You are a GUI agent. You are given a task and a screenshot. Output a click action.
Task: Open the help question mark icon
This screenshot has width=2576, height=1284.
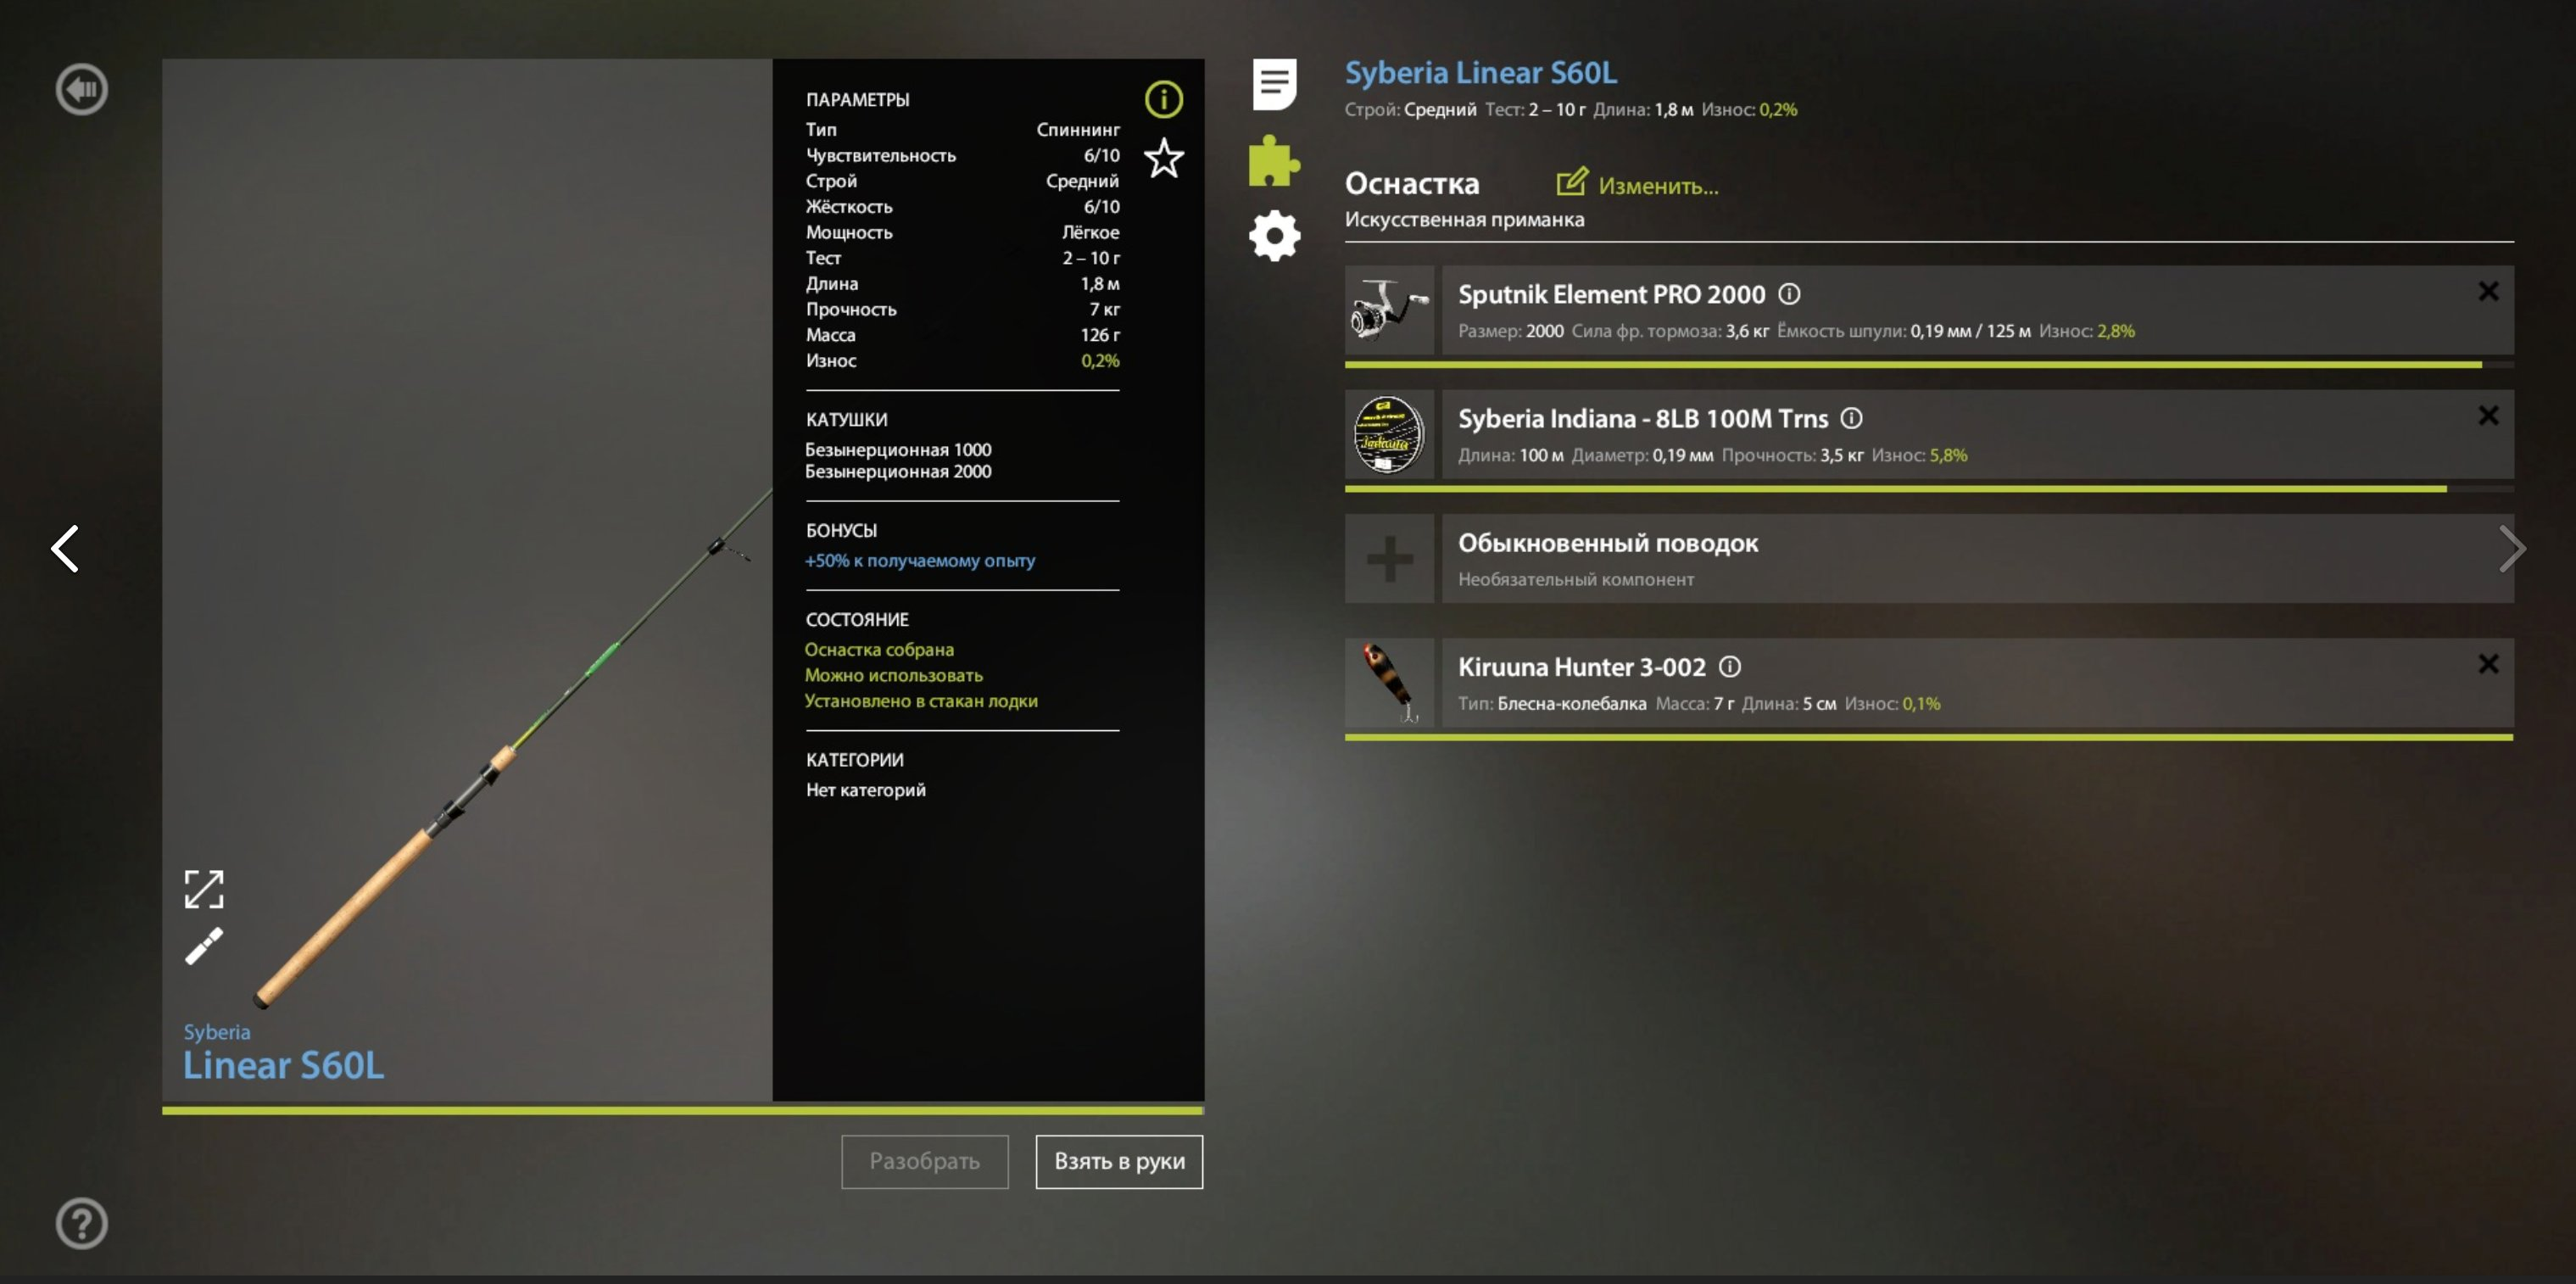pos(81,1223)
